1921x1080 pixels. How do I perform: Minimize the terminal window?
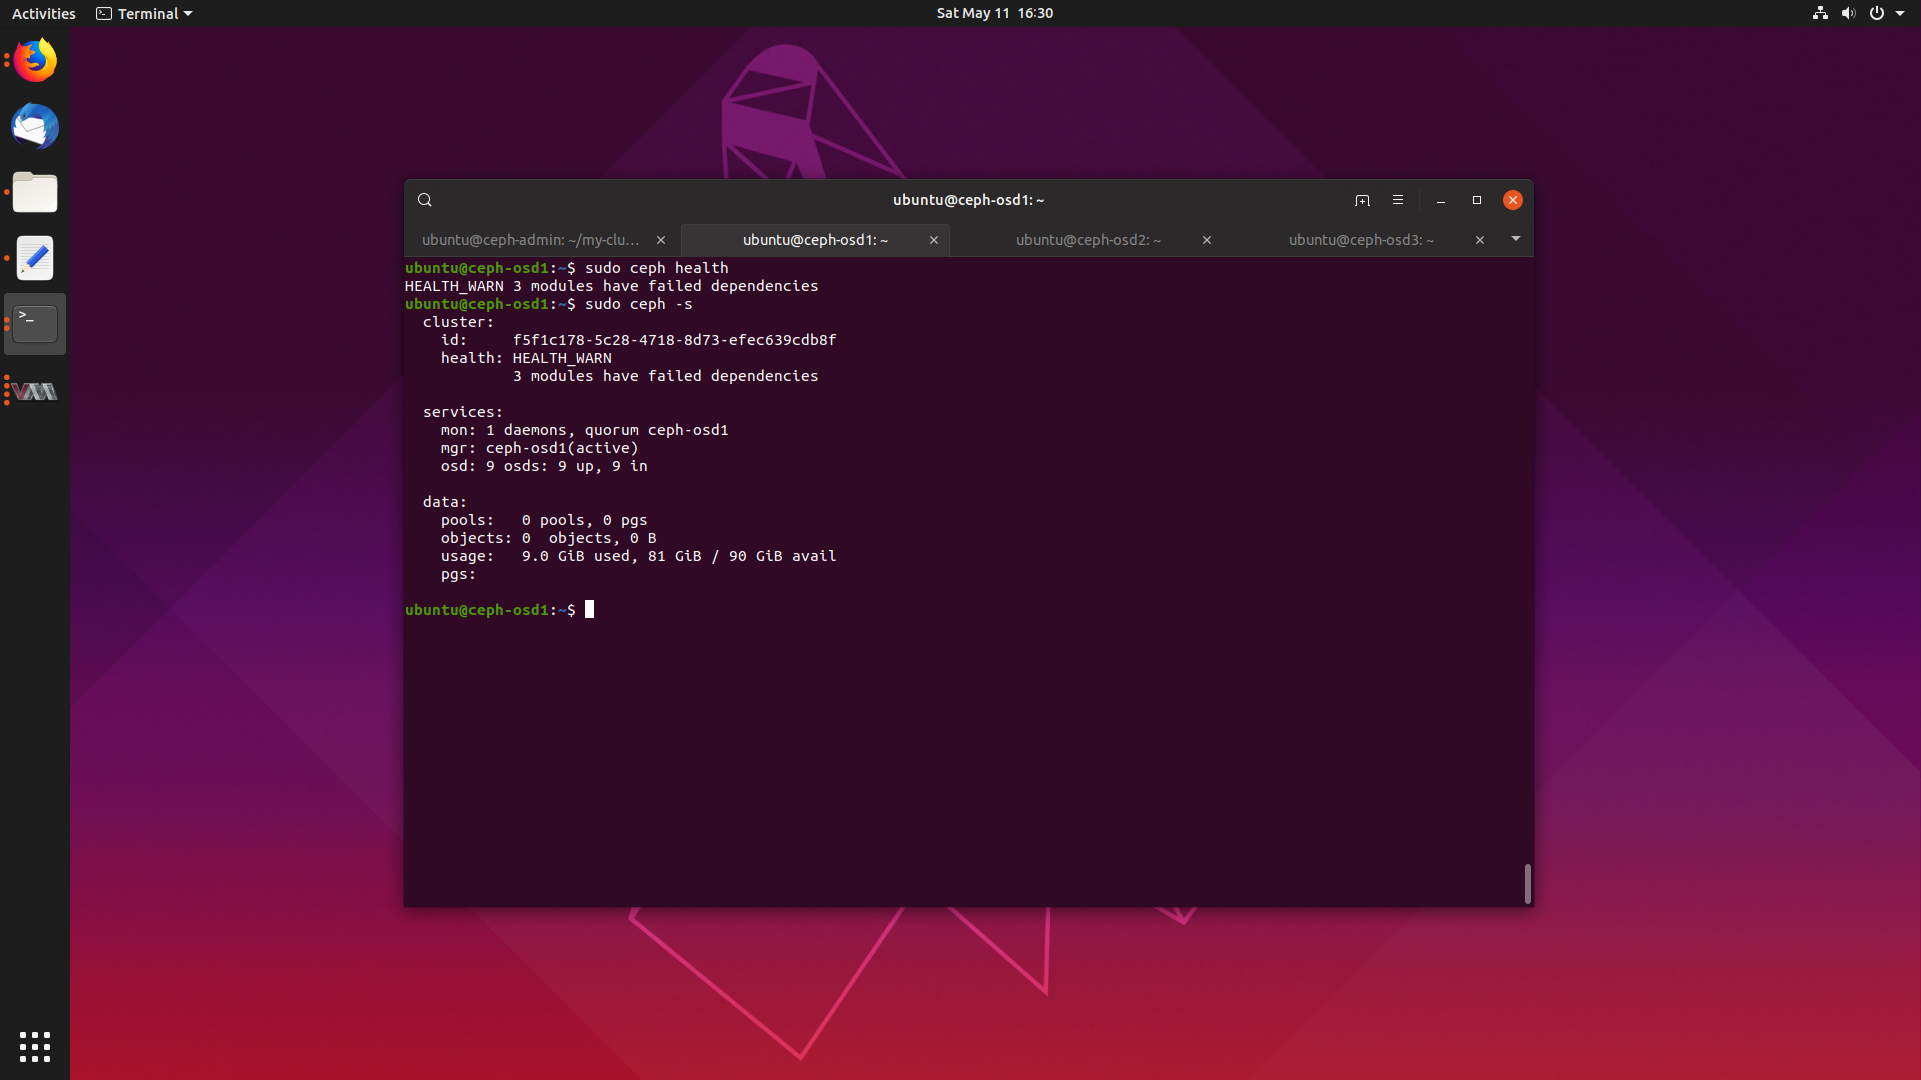(1441, 200)
